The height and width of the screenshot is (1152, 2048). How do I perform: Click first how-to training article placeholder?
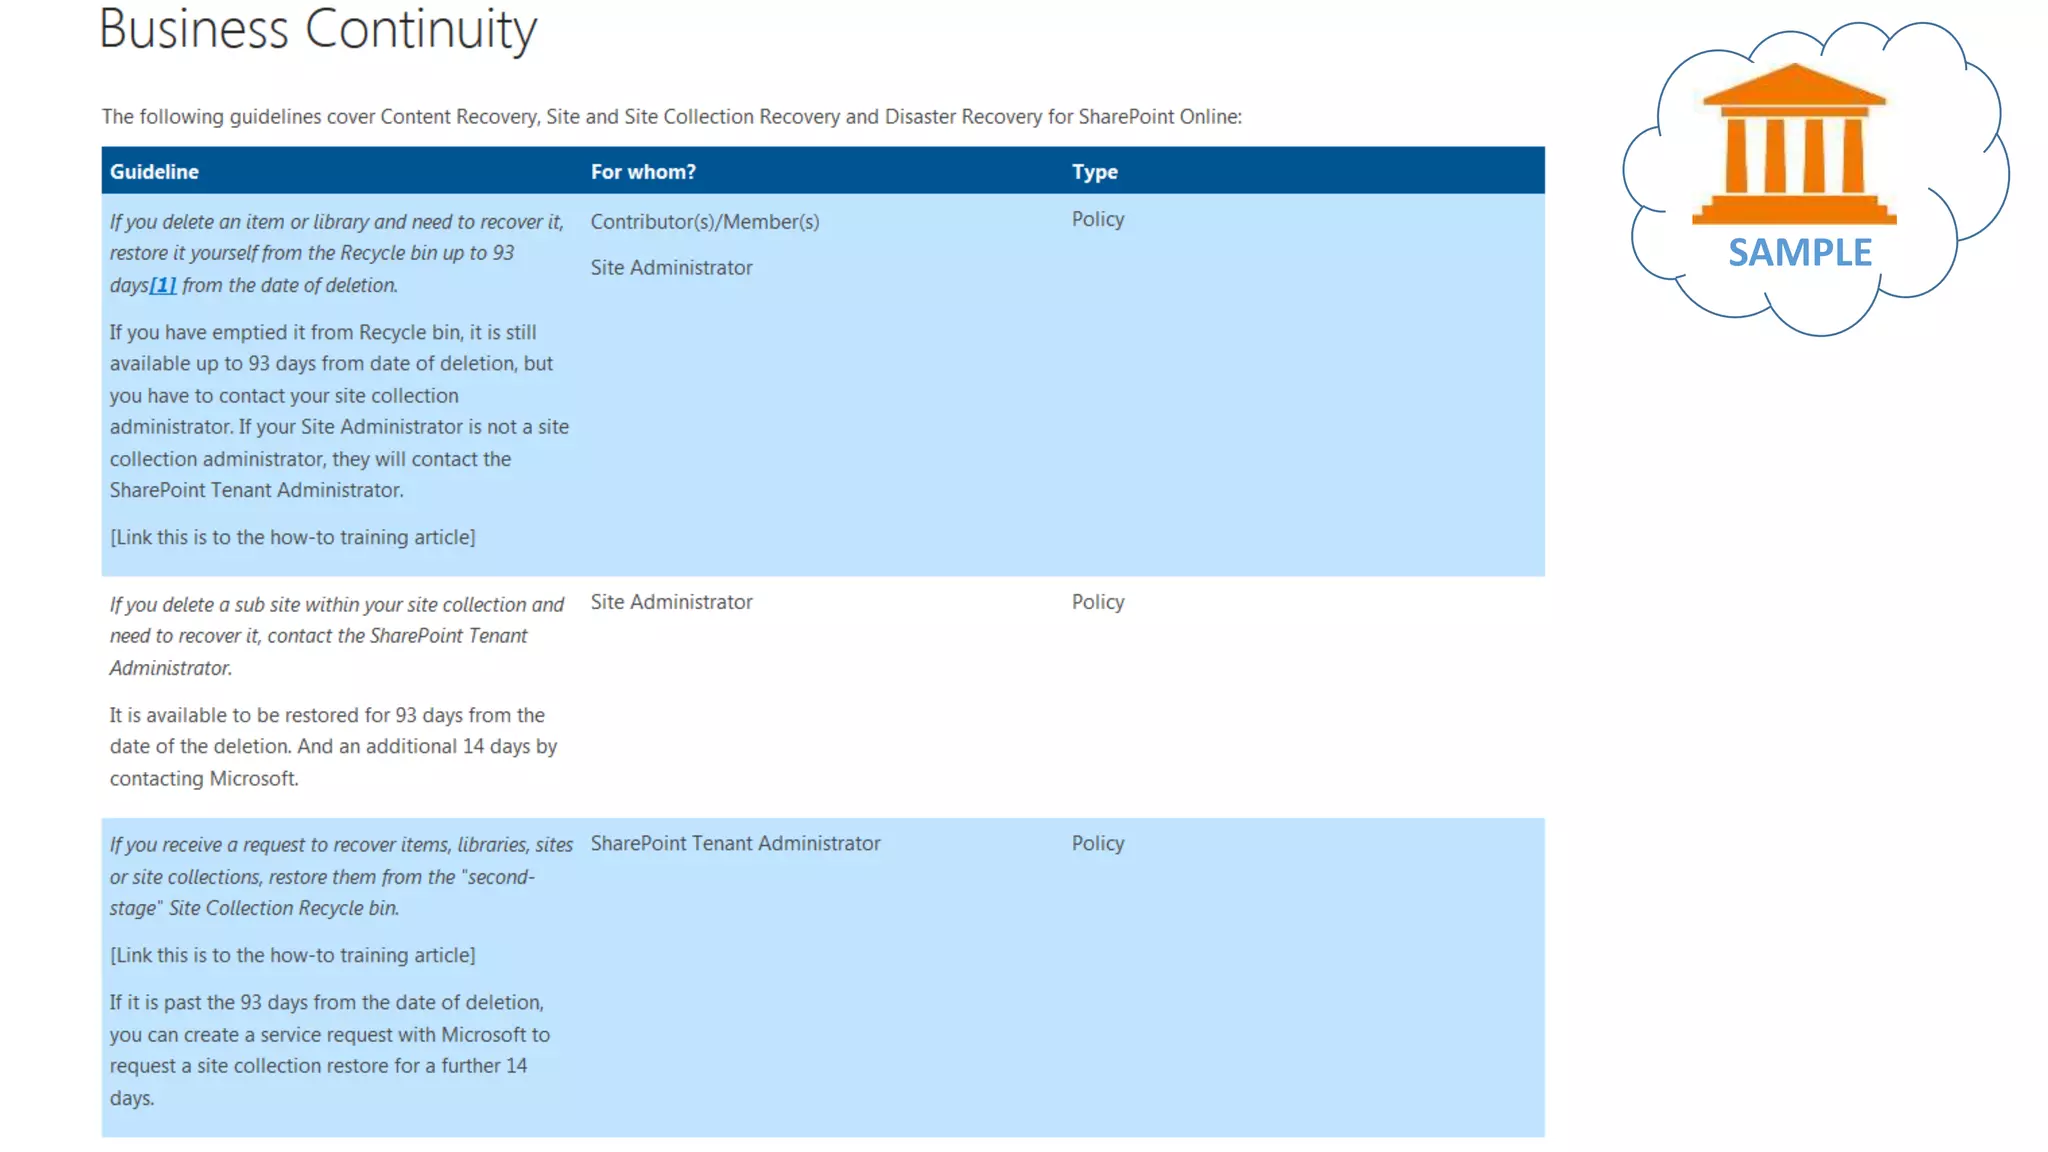click(x=292, y=537)
